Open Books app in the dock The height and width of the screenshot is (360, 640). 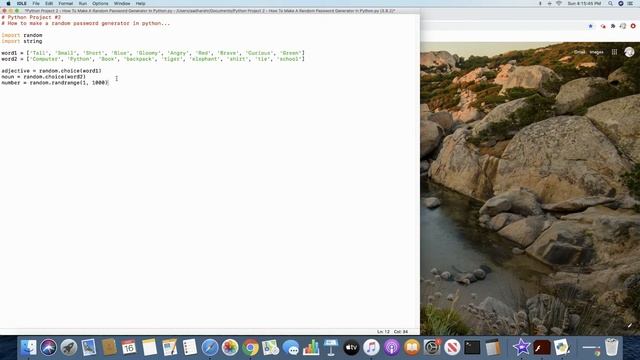pyautogui.click(x=411, y=348)
